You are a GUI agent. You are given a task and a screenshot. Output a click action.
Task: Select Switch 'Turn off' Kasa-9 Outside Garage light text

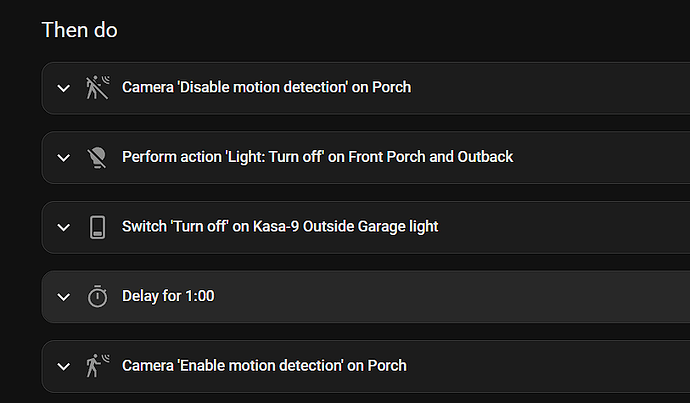click(280, 227)
